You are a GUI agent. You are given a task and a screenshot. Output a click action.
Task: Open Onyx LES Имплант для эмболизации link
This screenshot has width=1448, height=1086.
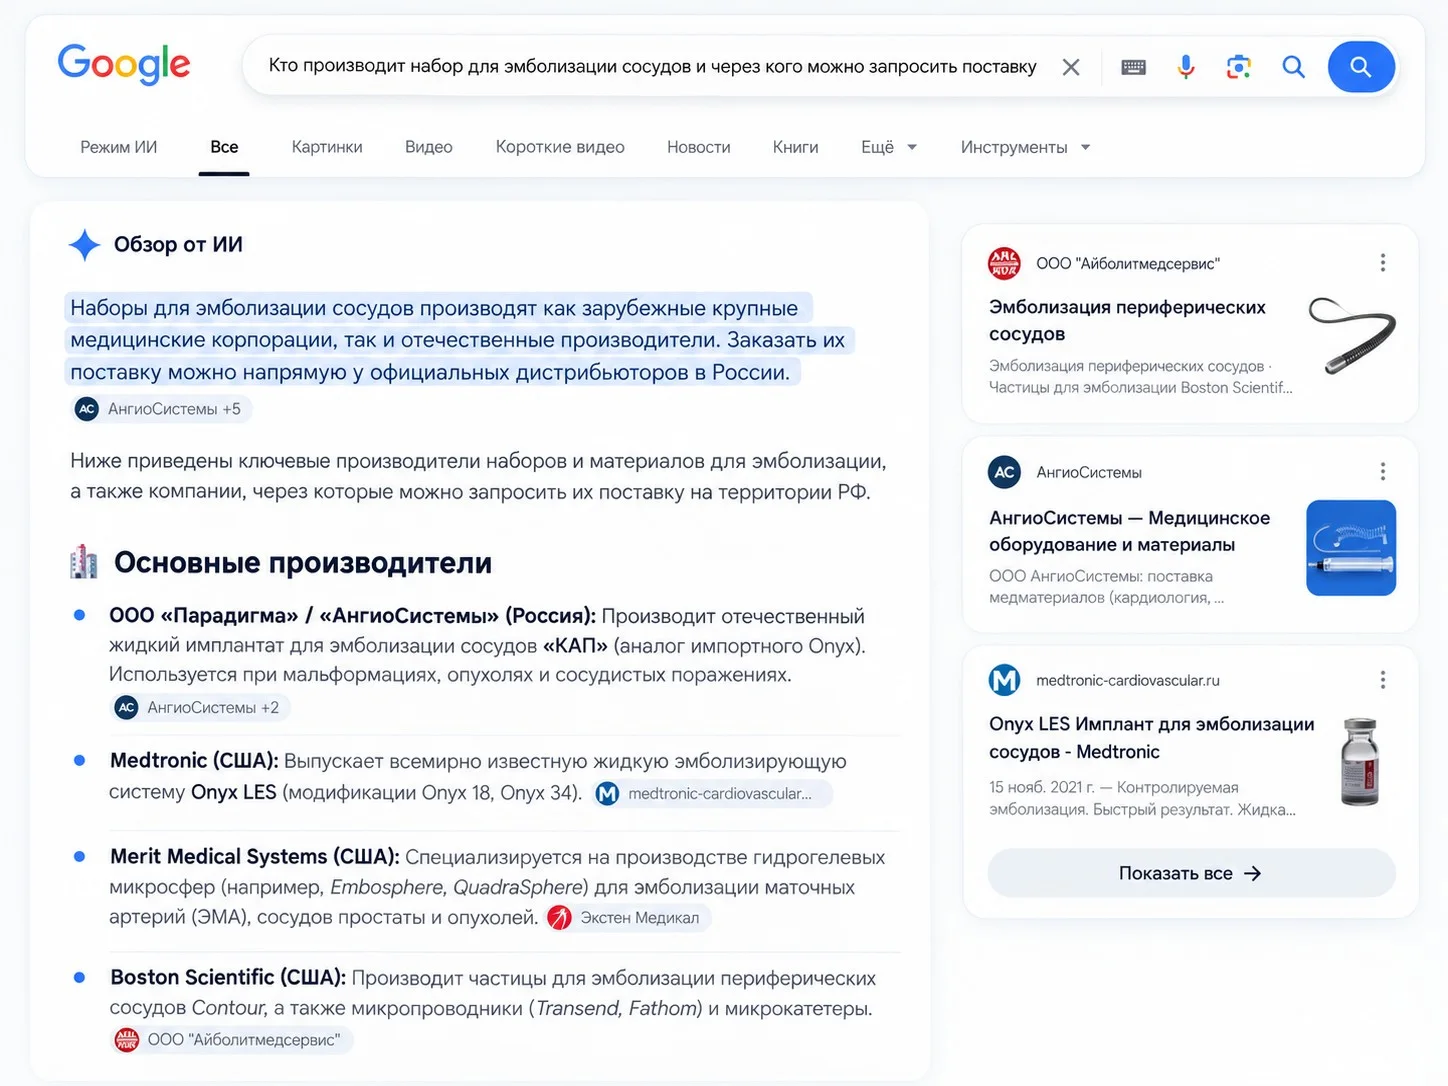tap(1151, 738)
